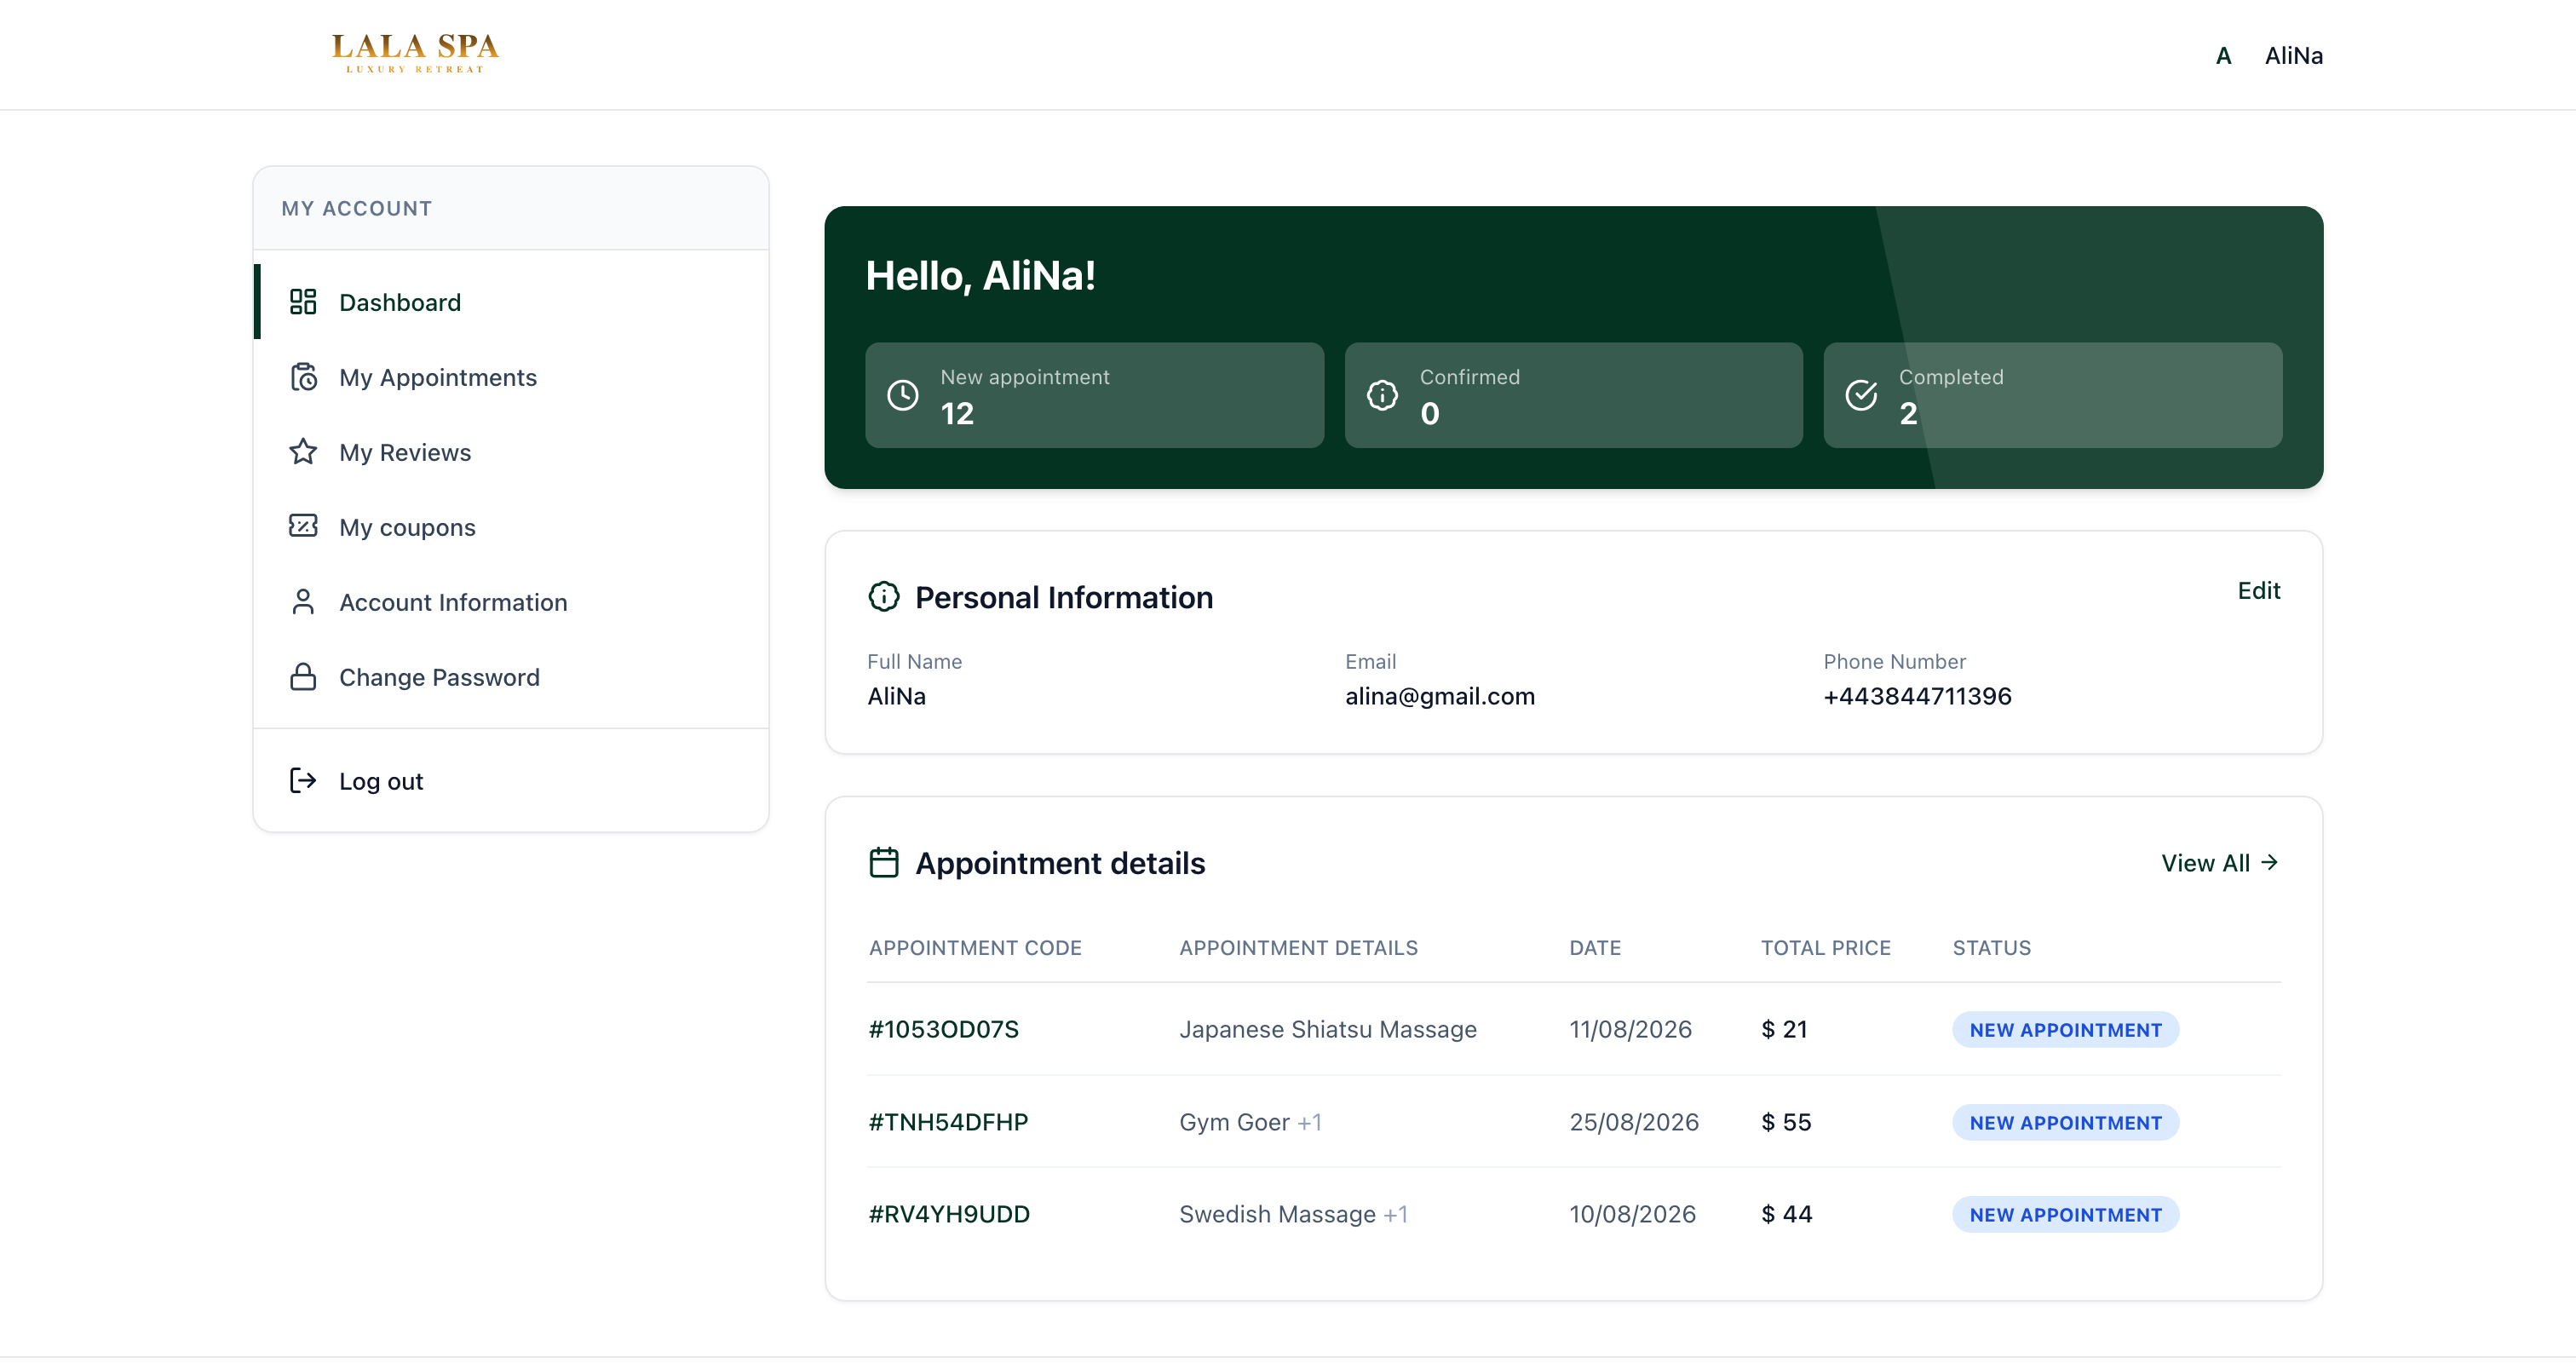Click Swedish Massage +1 details
Screen dimensions: 2576x1363
click(x=1293, y=1214)
